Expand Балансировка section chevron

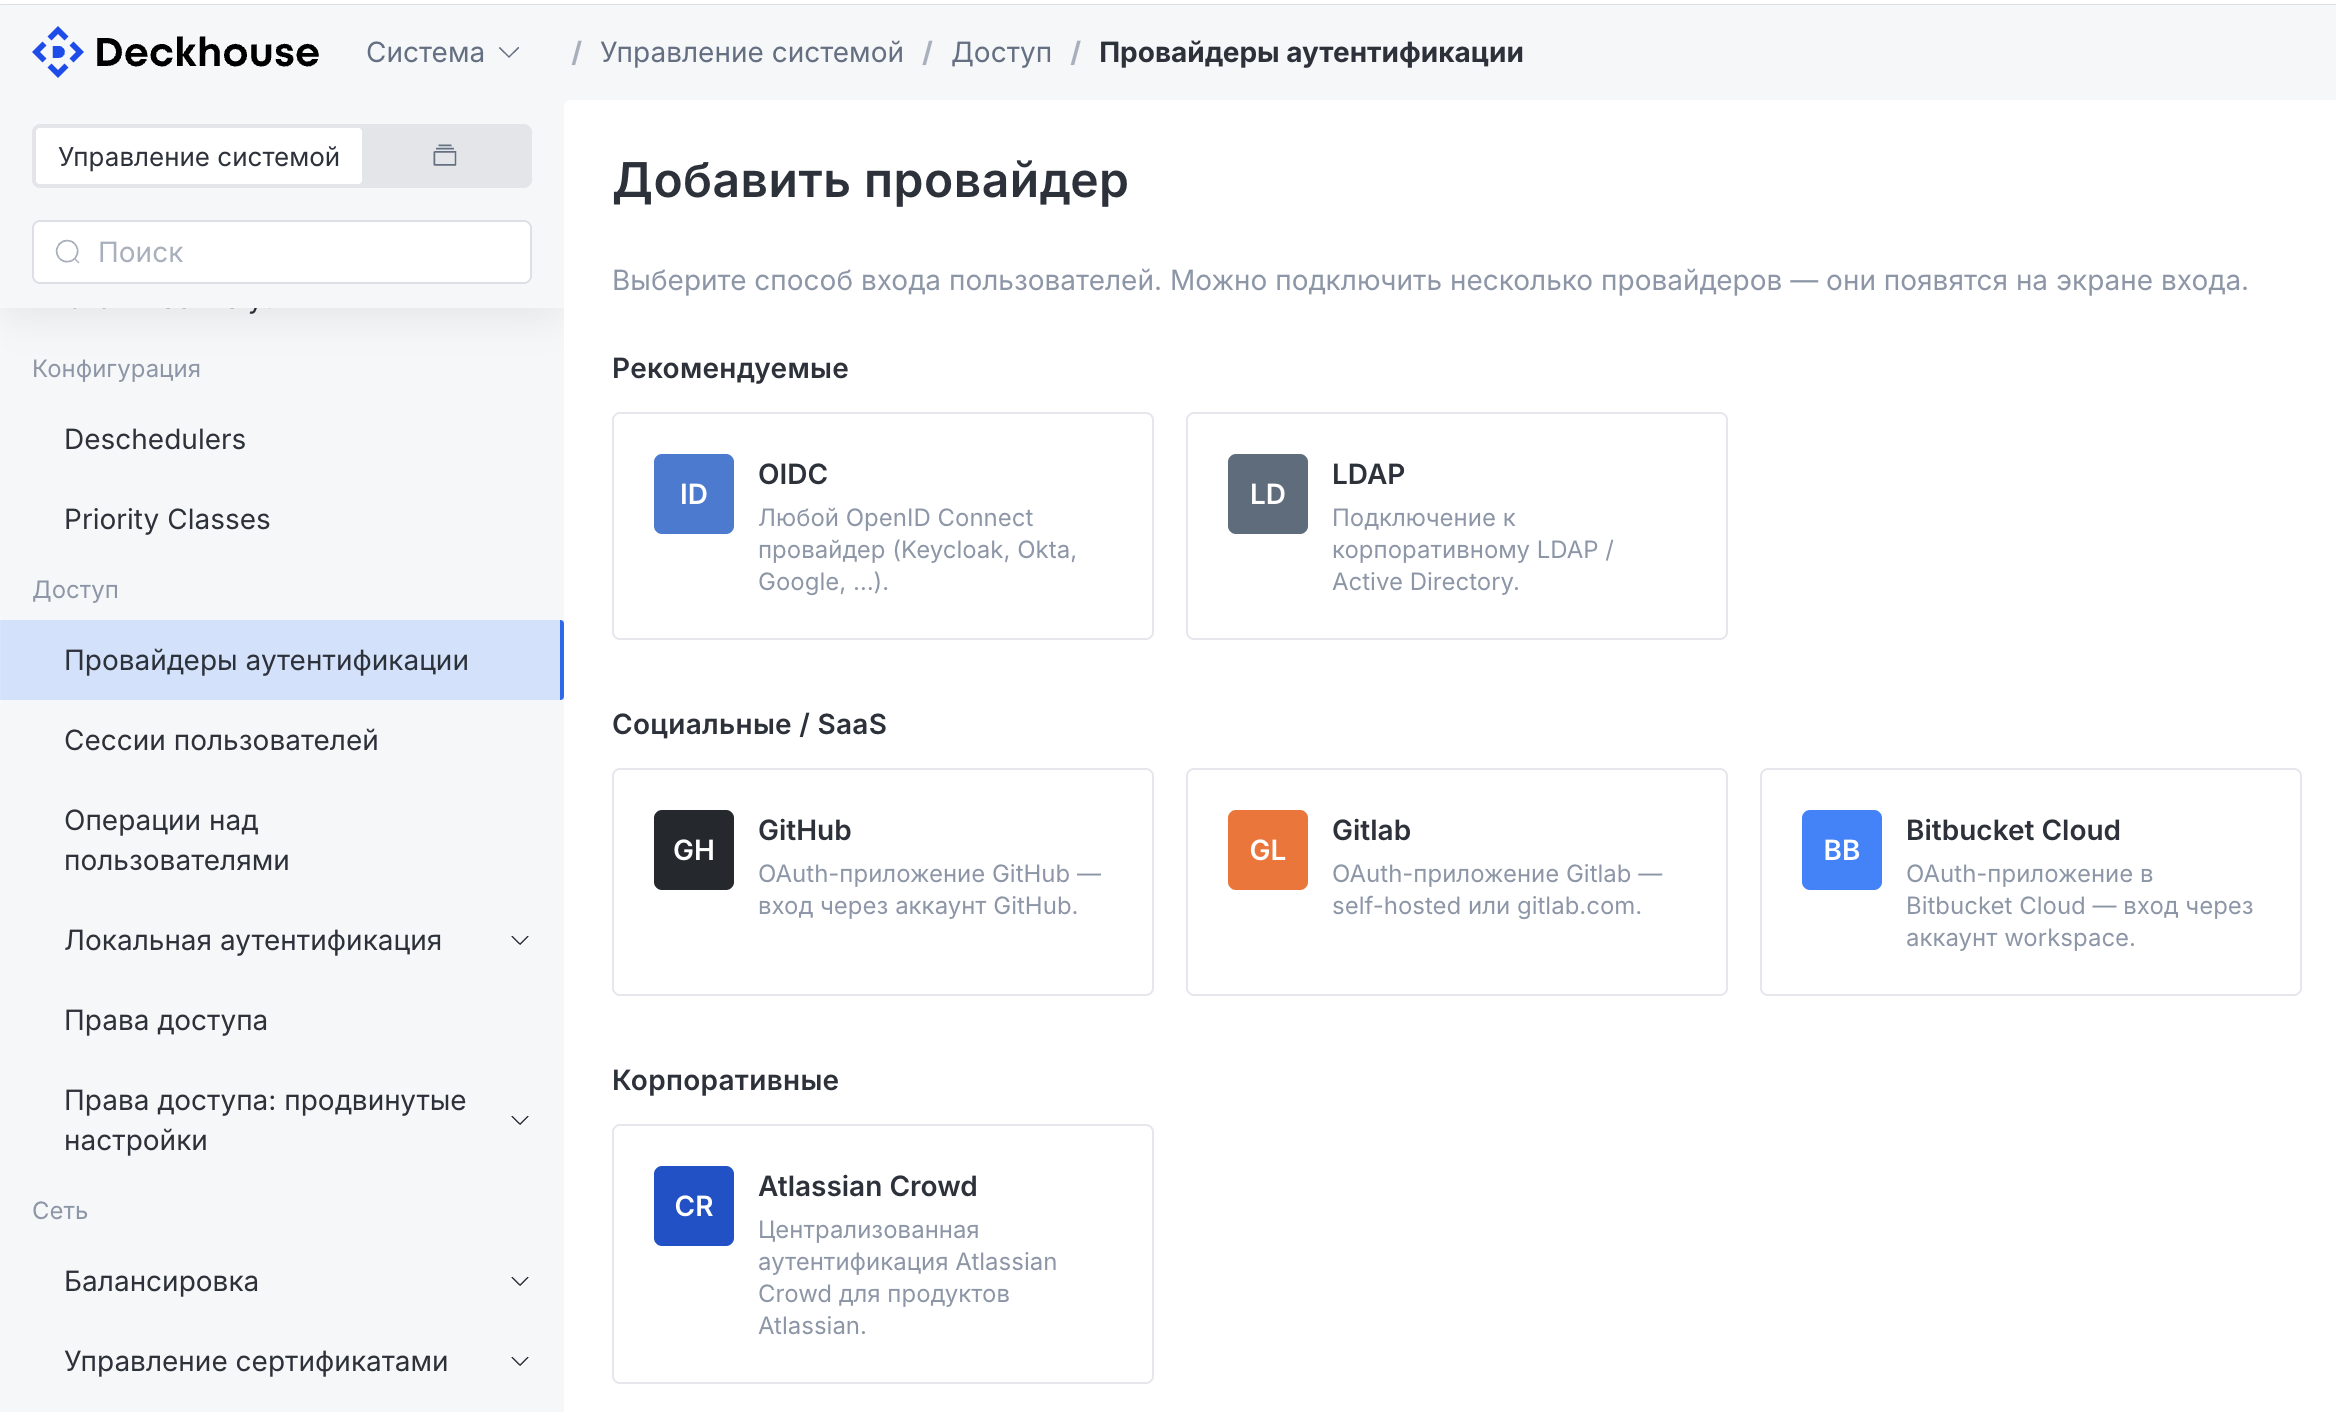click(520, 1281)
